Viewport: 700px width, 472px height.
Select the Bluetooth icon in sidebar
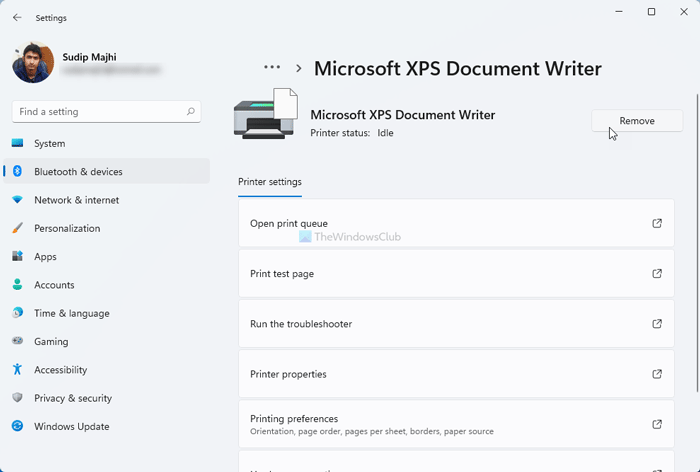[x=17, y=171]
